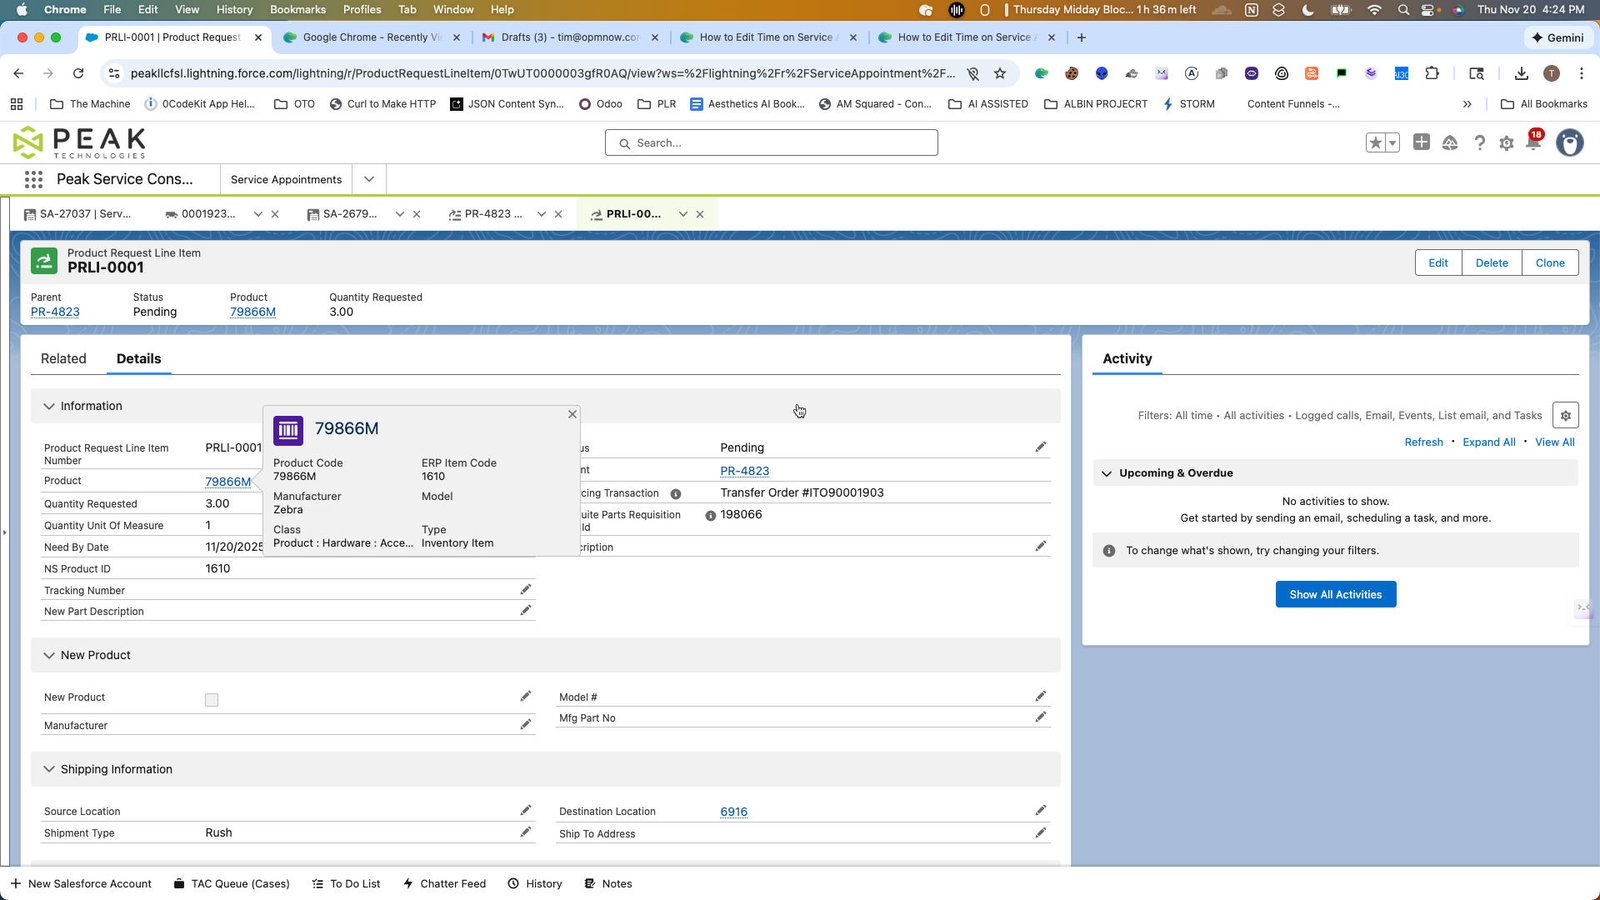The image size is (1600, 900).
Task: Click the favorites star icon
Action: click(1375, 143)
